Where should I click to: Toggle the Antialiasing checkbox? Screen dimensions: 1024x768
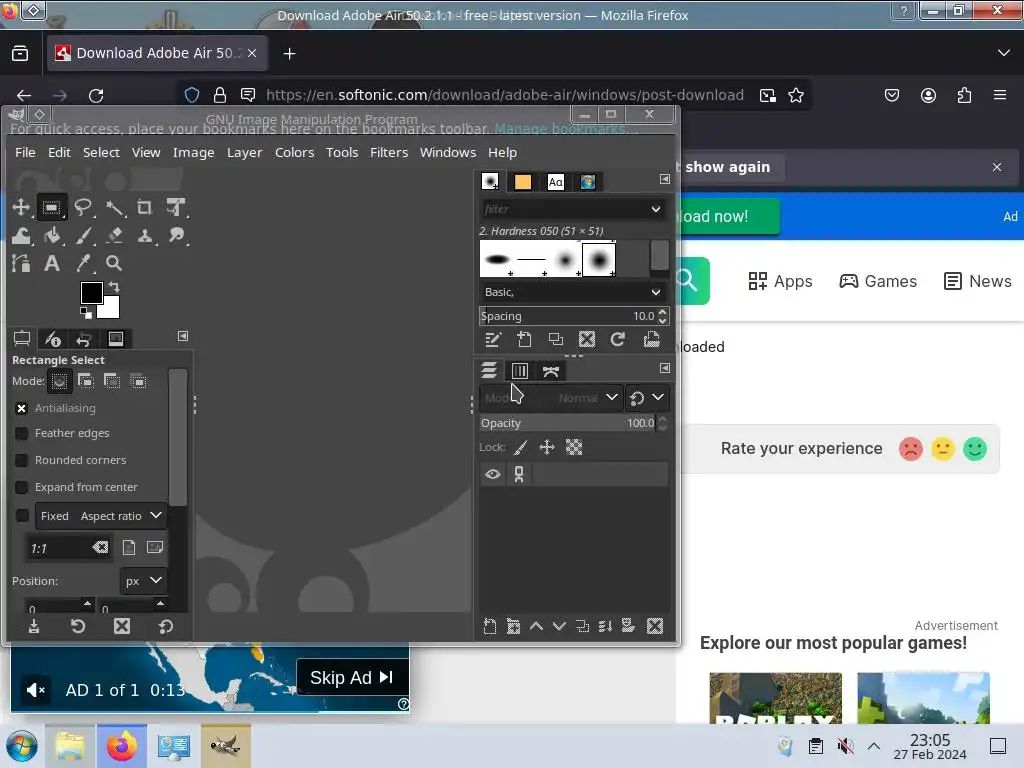pyautogui.click(x=22, y=409)
